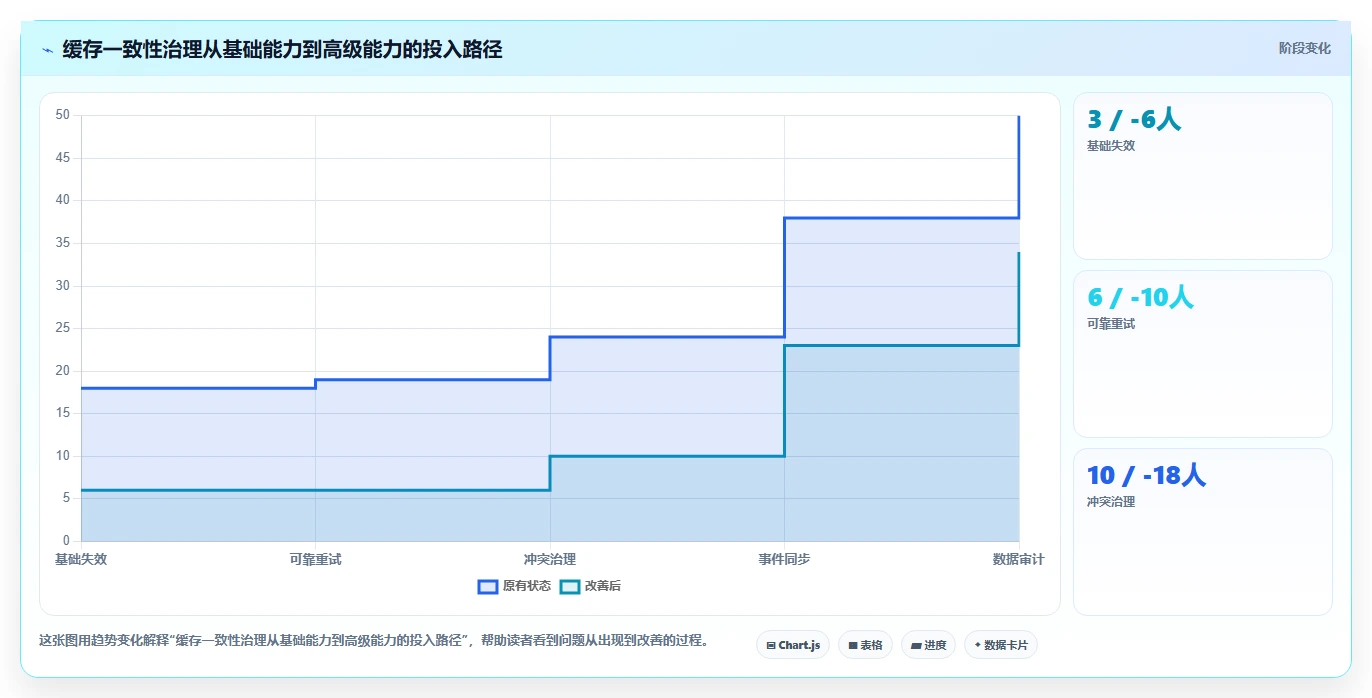
Task: Click the 数据审计 x-axis label
Action: coord(1018,559)
